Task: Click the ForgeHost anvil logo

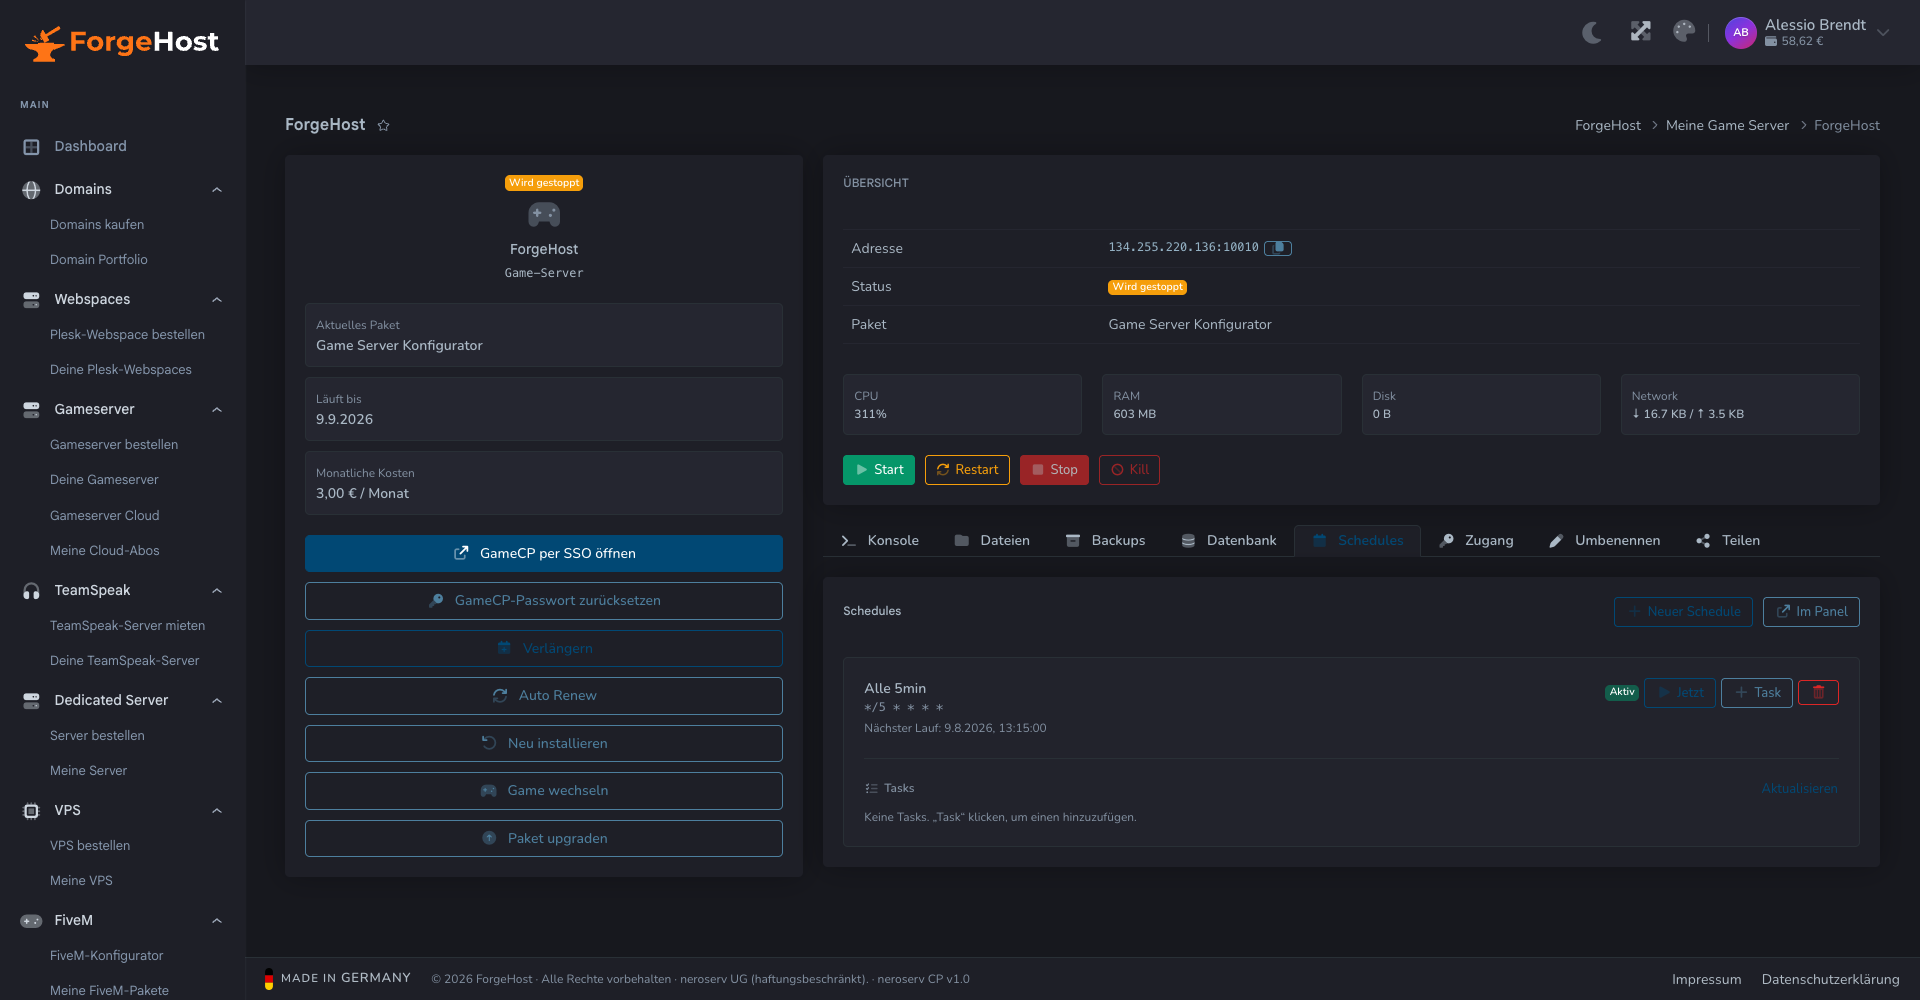Action: 121,42
